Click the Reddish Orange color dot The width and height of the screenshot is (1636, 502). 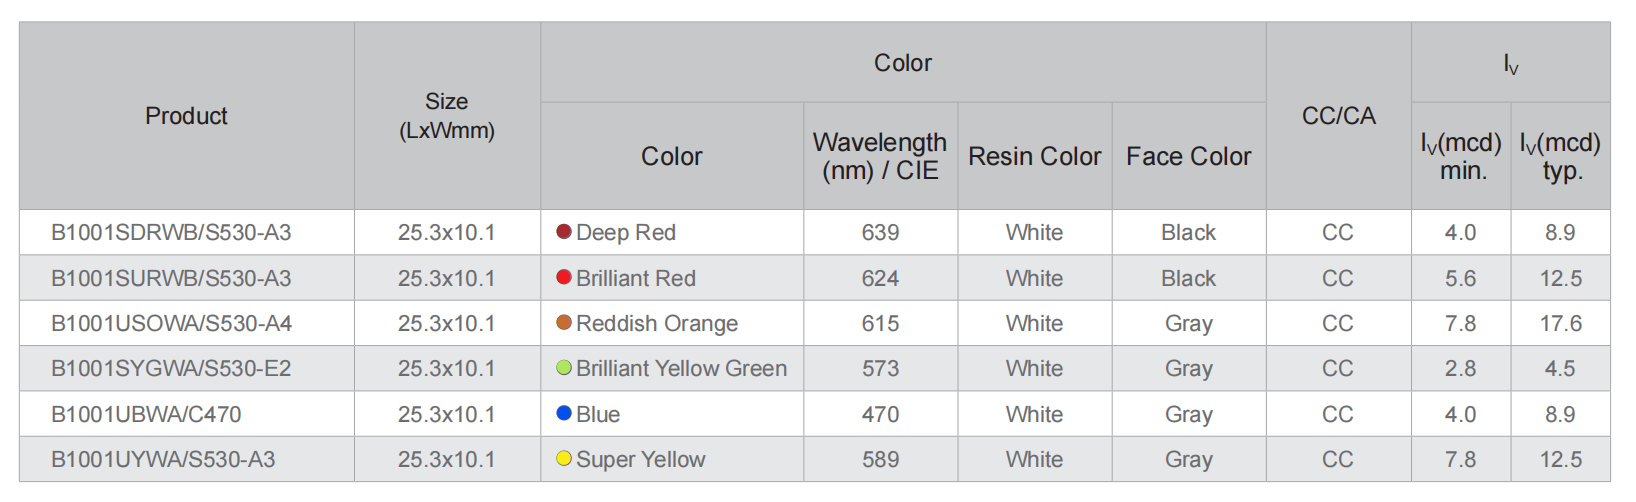(564, 322)
